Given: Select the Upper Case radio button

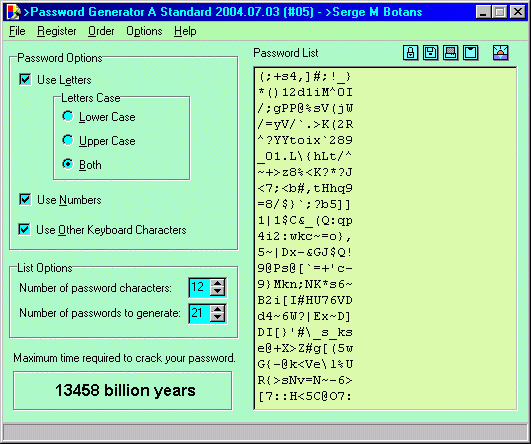Looking at the screenshot, I should click(68, 140).
